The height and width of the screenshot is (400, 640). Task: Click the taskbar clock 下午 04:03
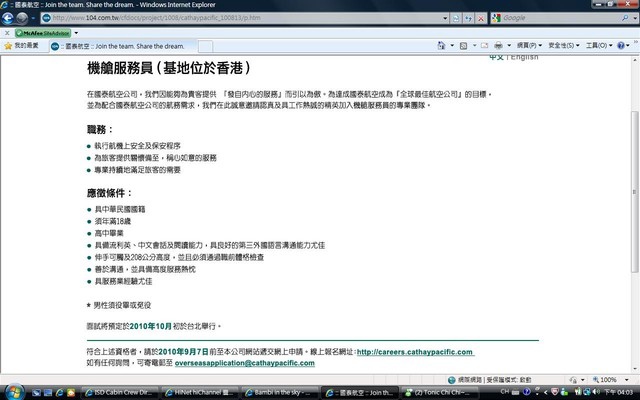pos(619,392)
